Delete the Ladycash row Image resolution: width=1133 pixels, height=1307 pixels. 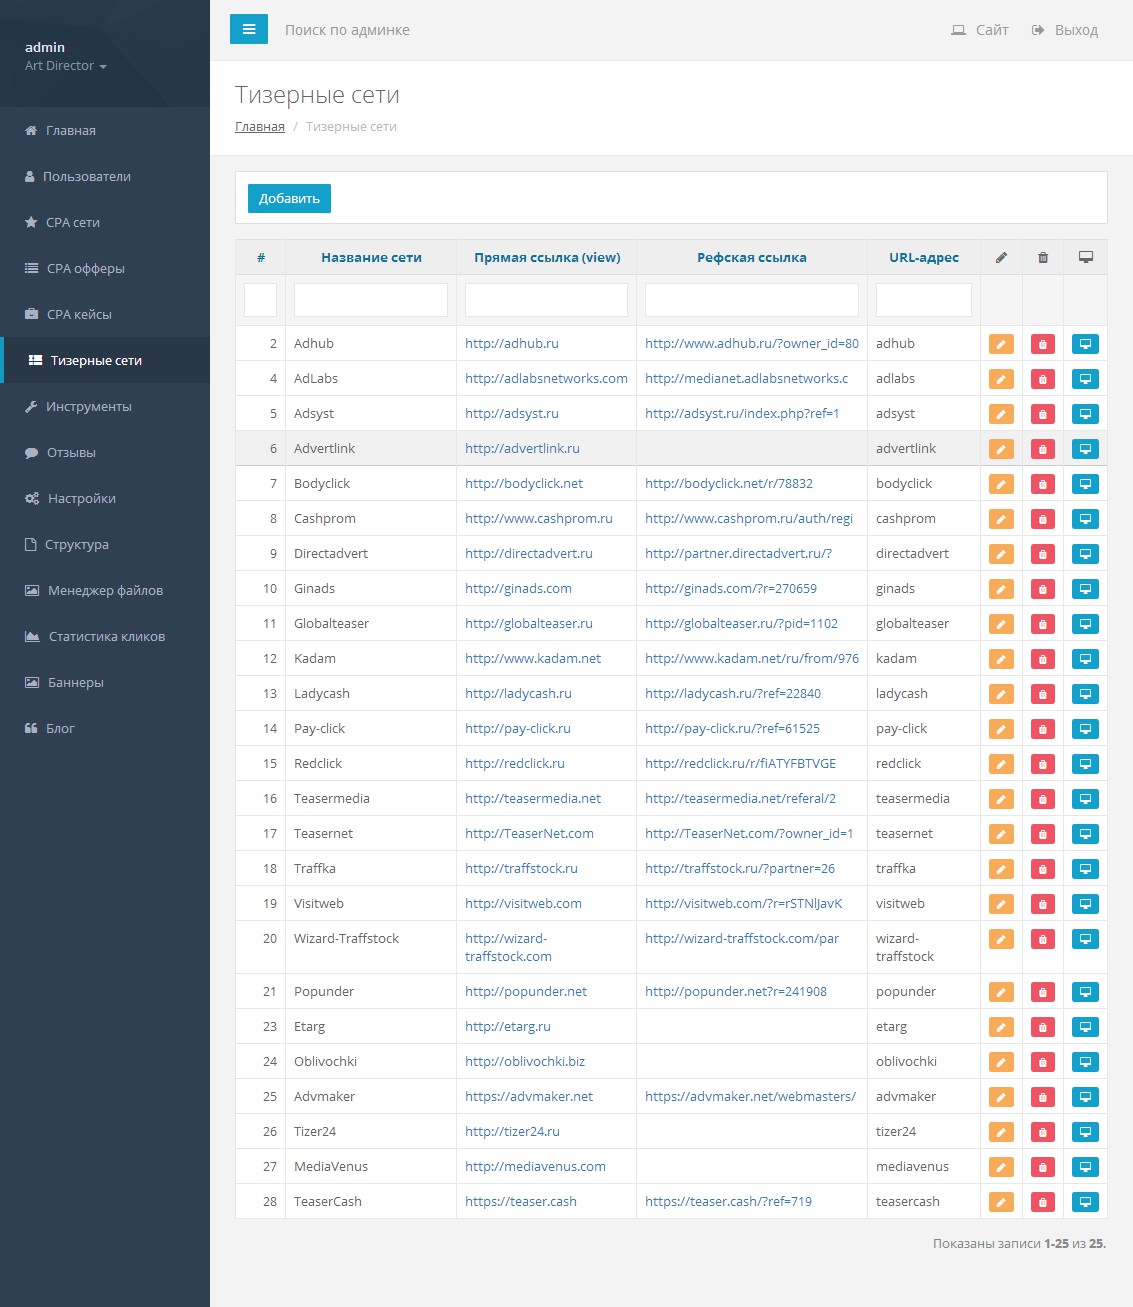click(x=1043, y=694)
